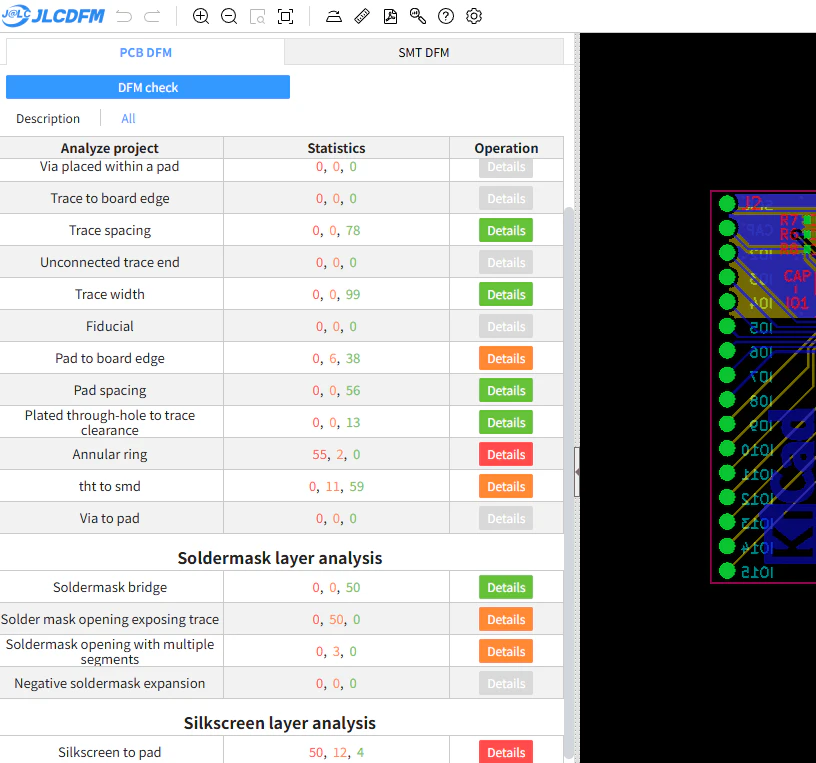Click the green pad next to IO15

pos(727,571)
